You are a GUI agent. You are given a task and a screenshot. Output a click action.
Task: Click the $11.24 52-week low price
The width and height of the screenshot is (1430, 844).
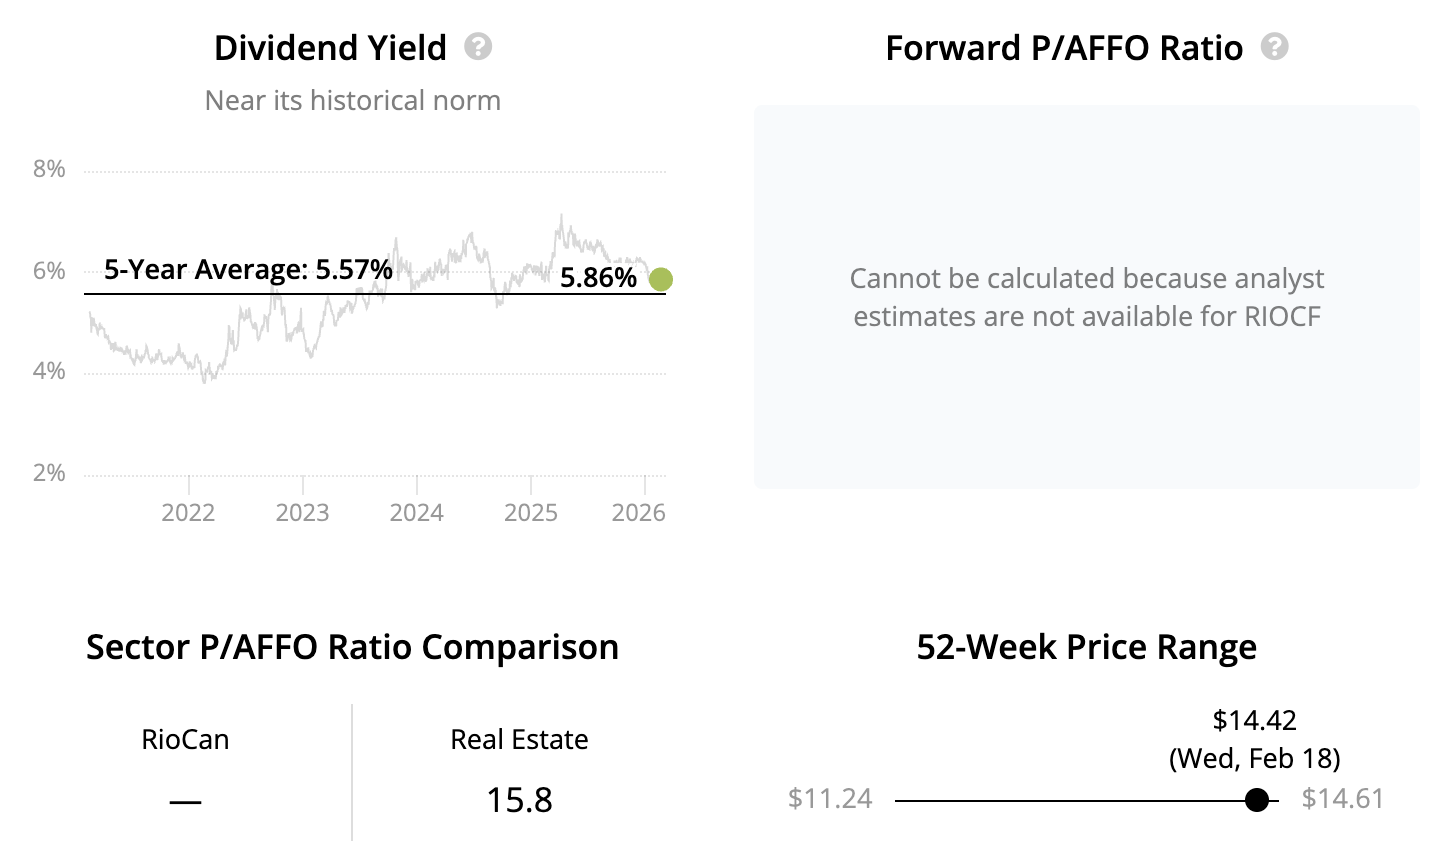click(x=830, y=799)
